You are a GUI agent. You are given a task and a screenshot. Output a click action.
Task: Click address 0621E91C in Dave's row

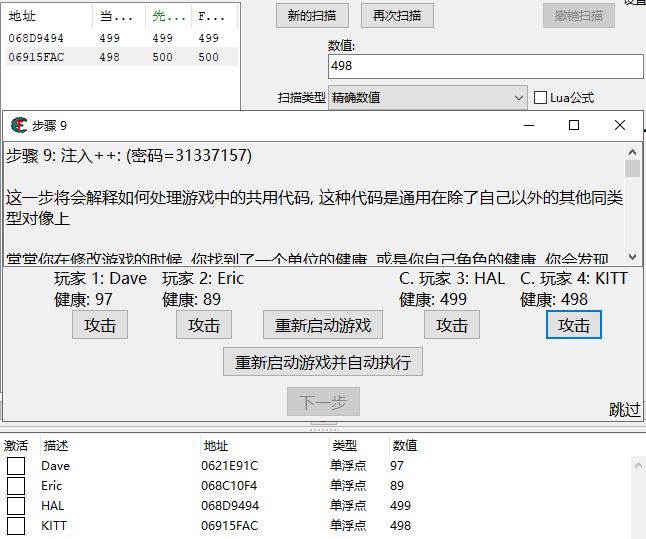click(229, 466)
